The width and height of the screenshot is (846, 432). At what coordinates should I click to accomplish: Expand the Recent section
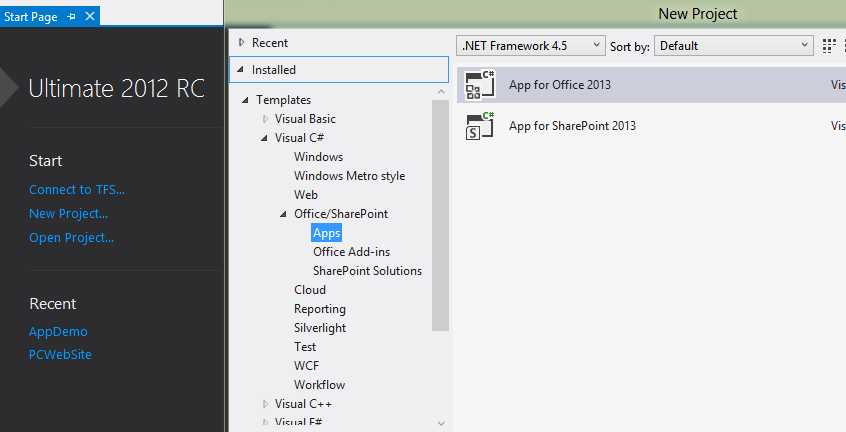click(241, 42)
